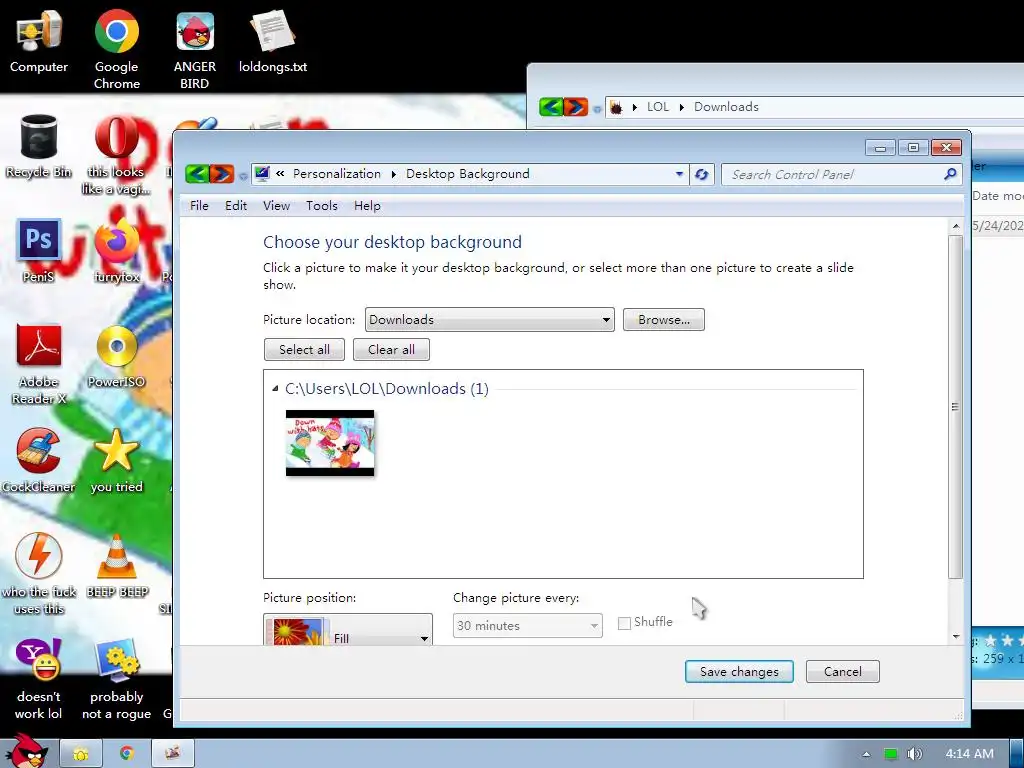This screenshot has height=768, width=1024.
Task: Click the Angry Bird Start button
Action: coord(26,751)
